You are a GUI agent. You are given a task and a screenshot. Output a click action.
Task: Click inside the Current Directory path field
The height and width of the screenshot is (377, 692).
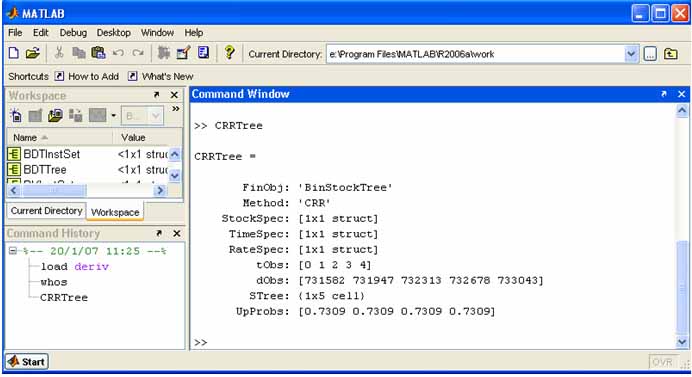click(x=476, y=54)
